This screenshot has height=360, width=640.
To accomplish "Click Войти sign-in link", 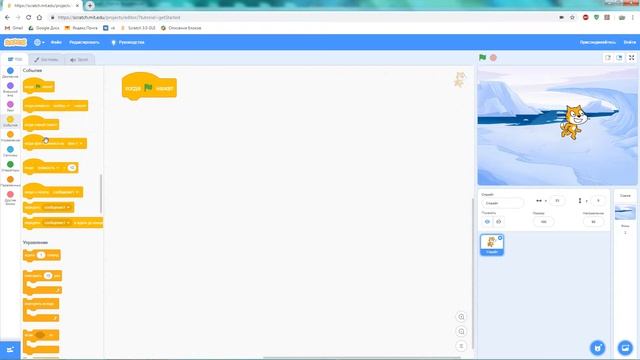I will [629, 42].
